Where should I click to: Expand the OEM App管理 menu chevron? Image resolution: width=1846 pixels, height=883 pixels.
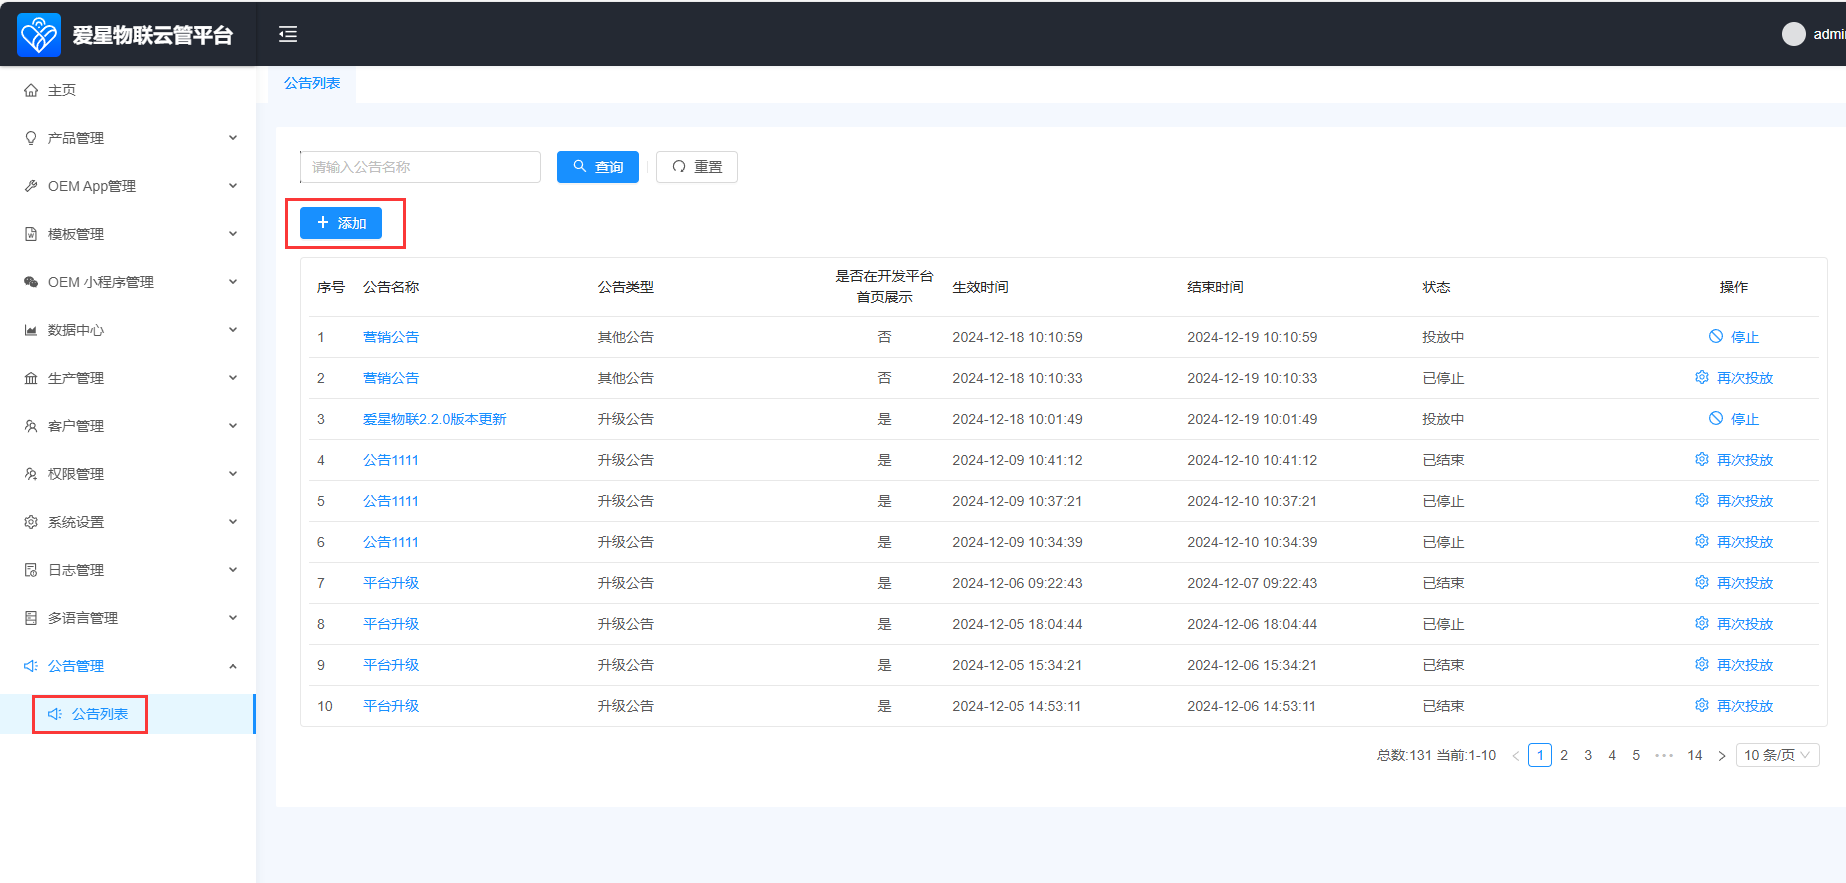tap(233, 186)
